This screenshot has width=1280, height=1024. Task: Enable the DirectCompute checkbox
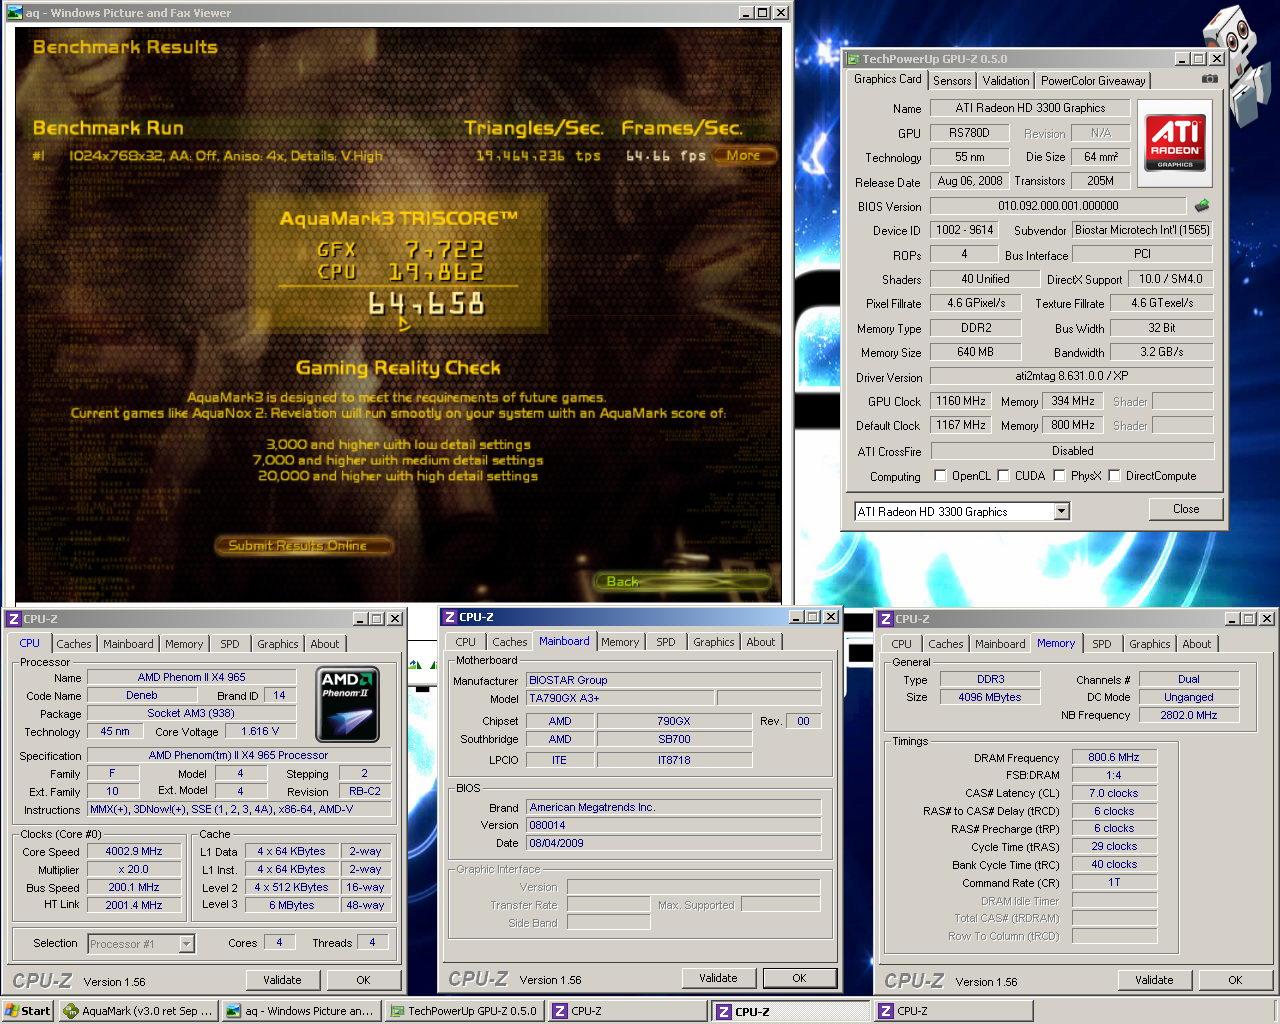(1114, 476)
